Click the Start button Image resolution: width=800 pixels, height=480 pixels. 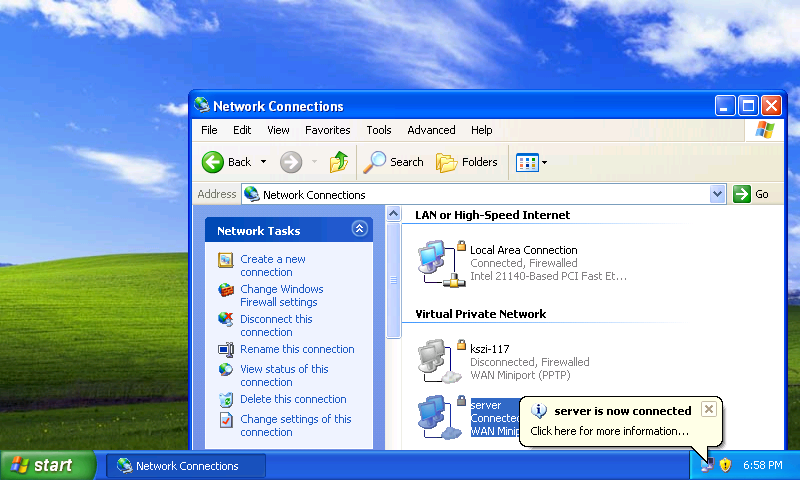47,465
